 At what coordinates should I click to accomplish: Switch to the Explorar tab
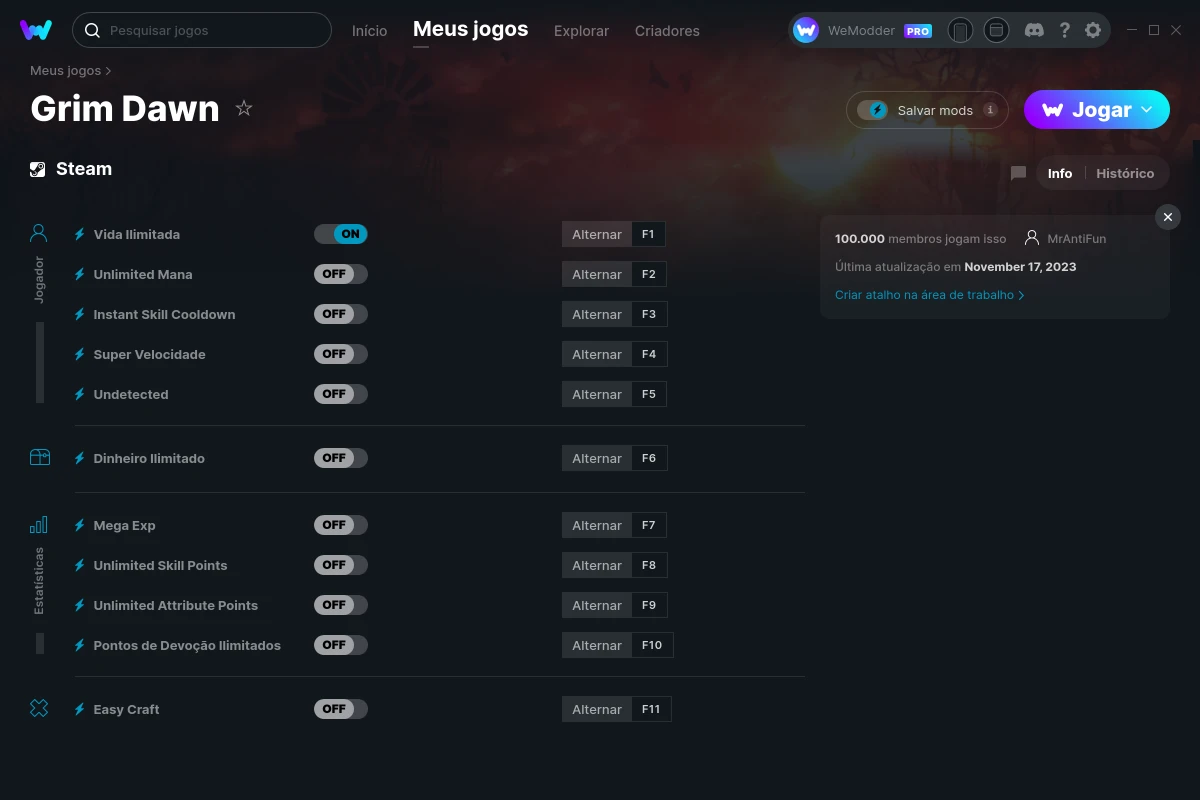pyautogui.click(x=581, y=31)
